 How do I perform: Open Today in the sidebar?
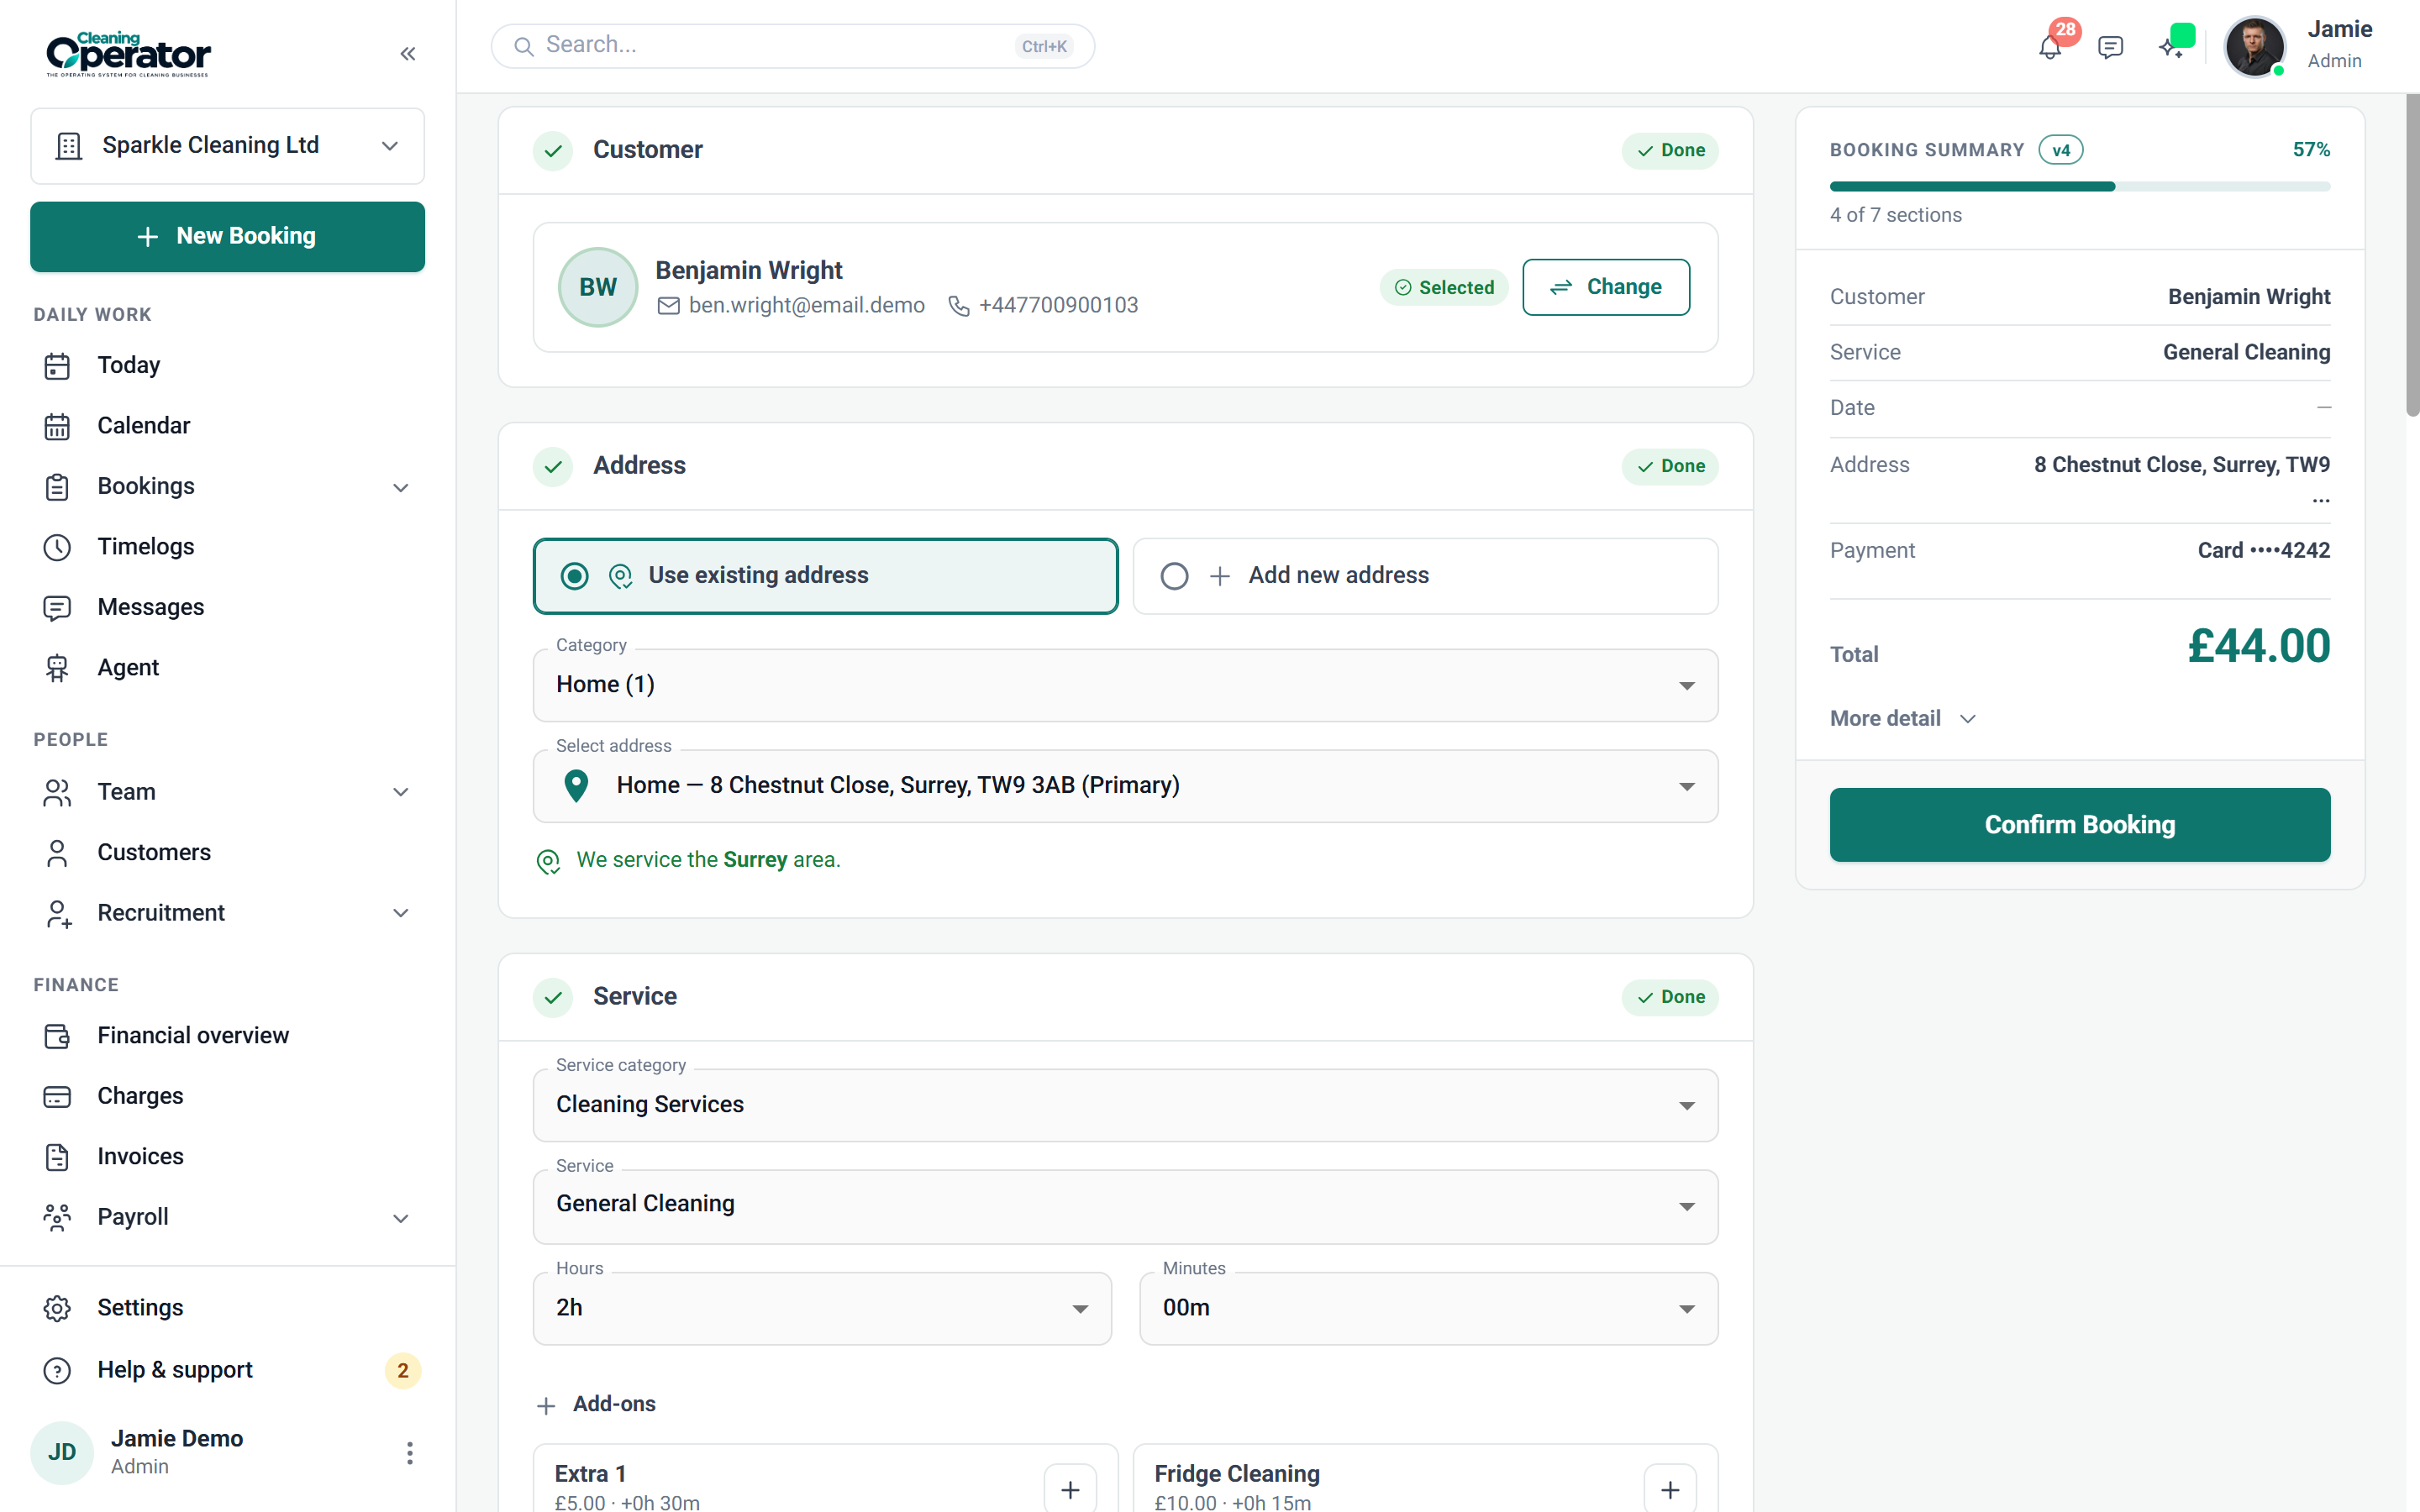[x=228, y=366]
